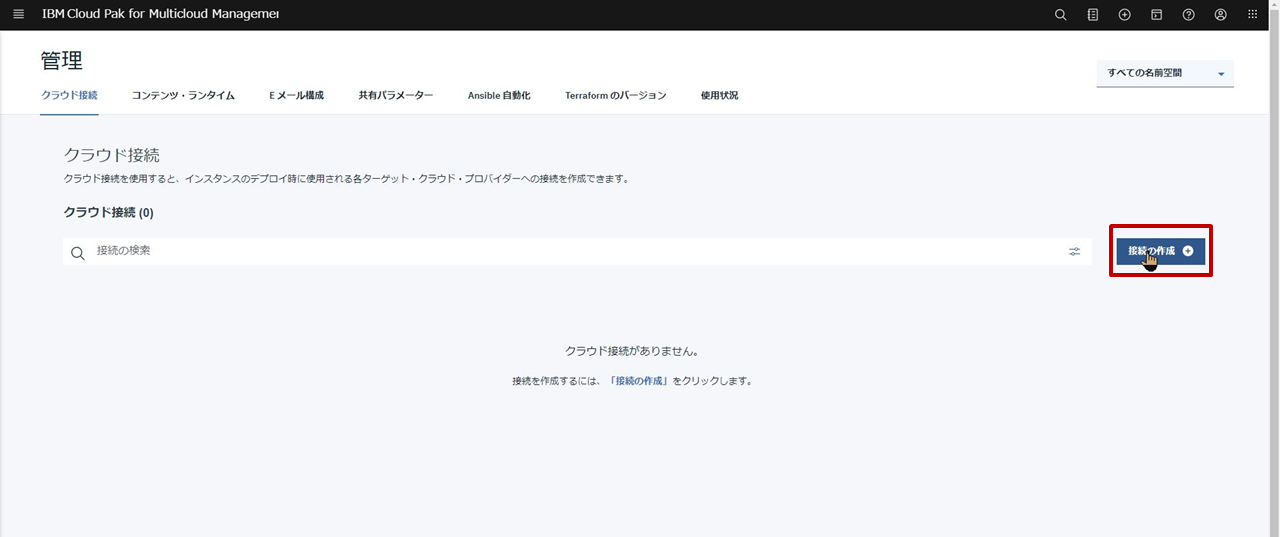Click the クラウド接続がありません。 message
The width and height of the screenshot is (1280, 537).
(x=631, y=352)
